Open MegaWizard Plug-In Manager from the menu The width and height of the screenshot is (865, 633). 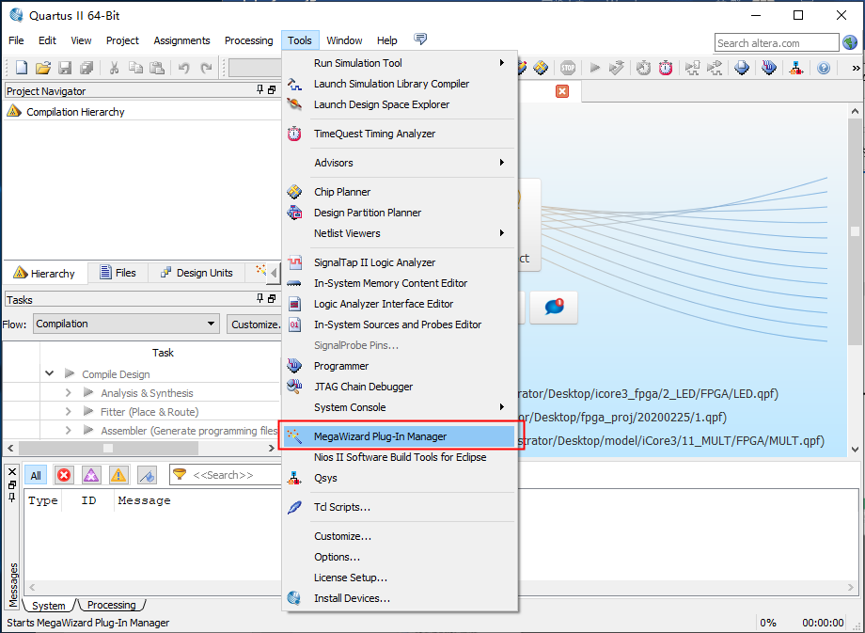(380, 436)
